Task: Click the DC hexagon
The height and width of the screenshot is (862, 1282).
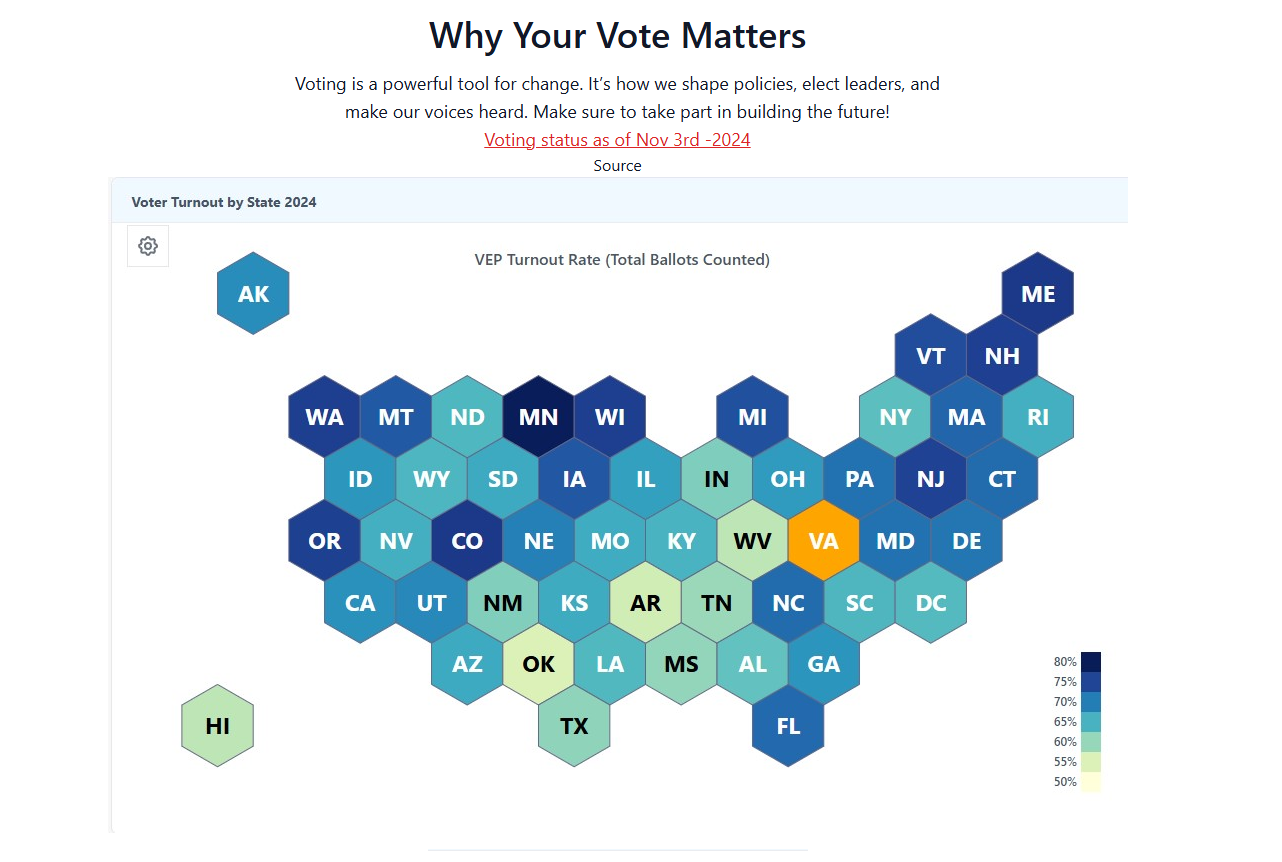Action: (x=931, y=603)
